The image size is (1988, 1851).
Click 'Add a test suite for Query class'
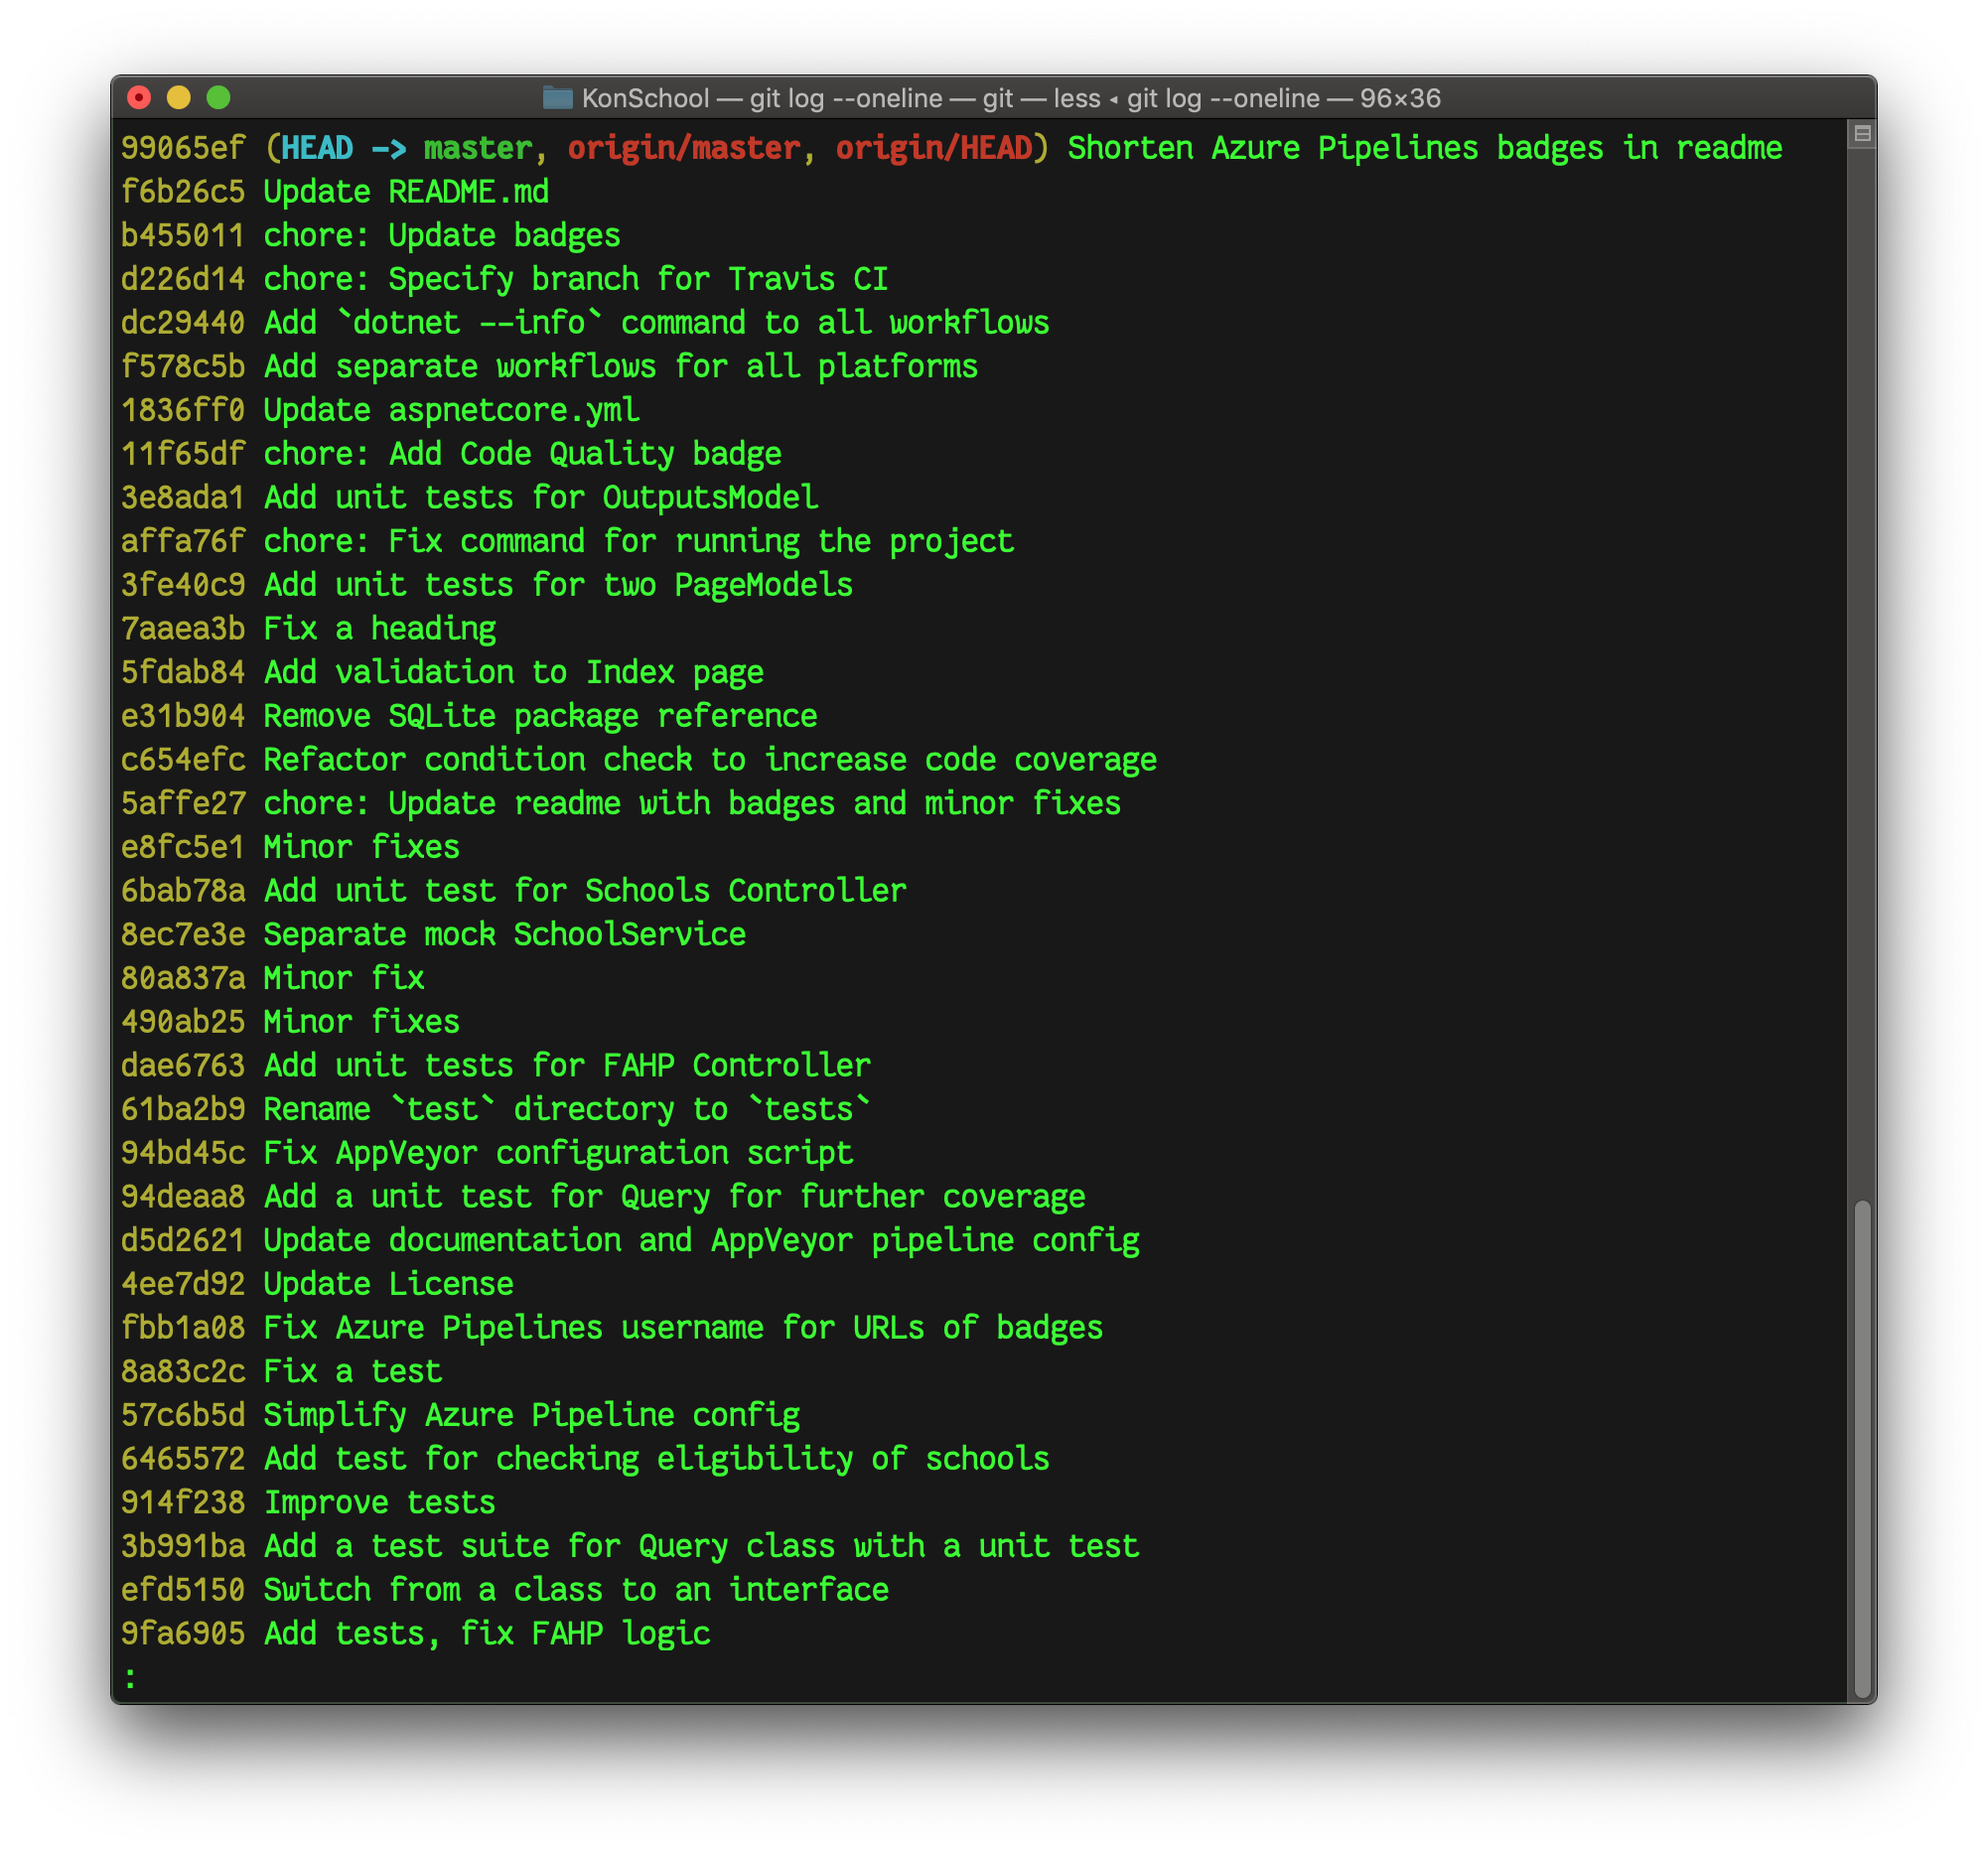(549, 1546)
